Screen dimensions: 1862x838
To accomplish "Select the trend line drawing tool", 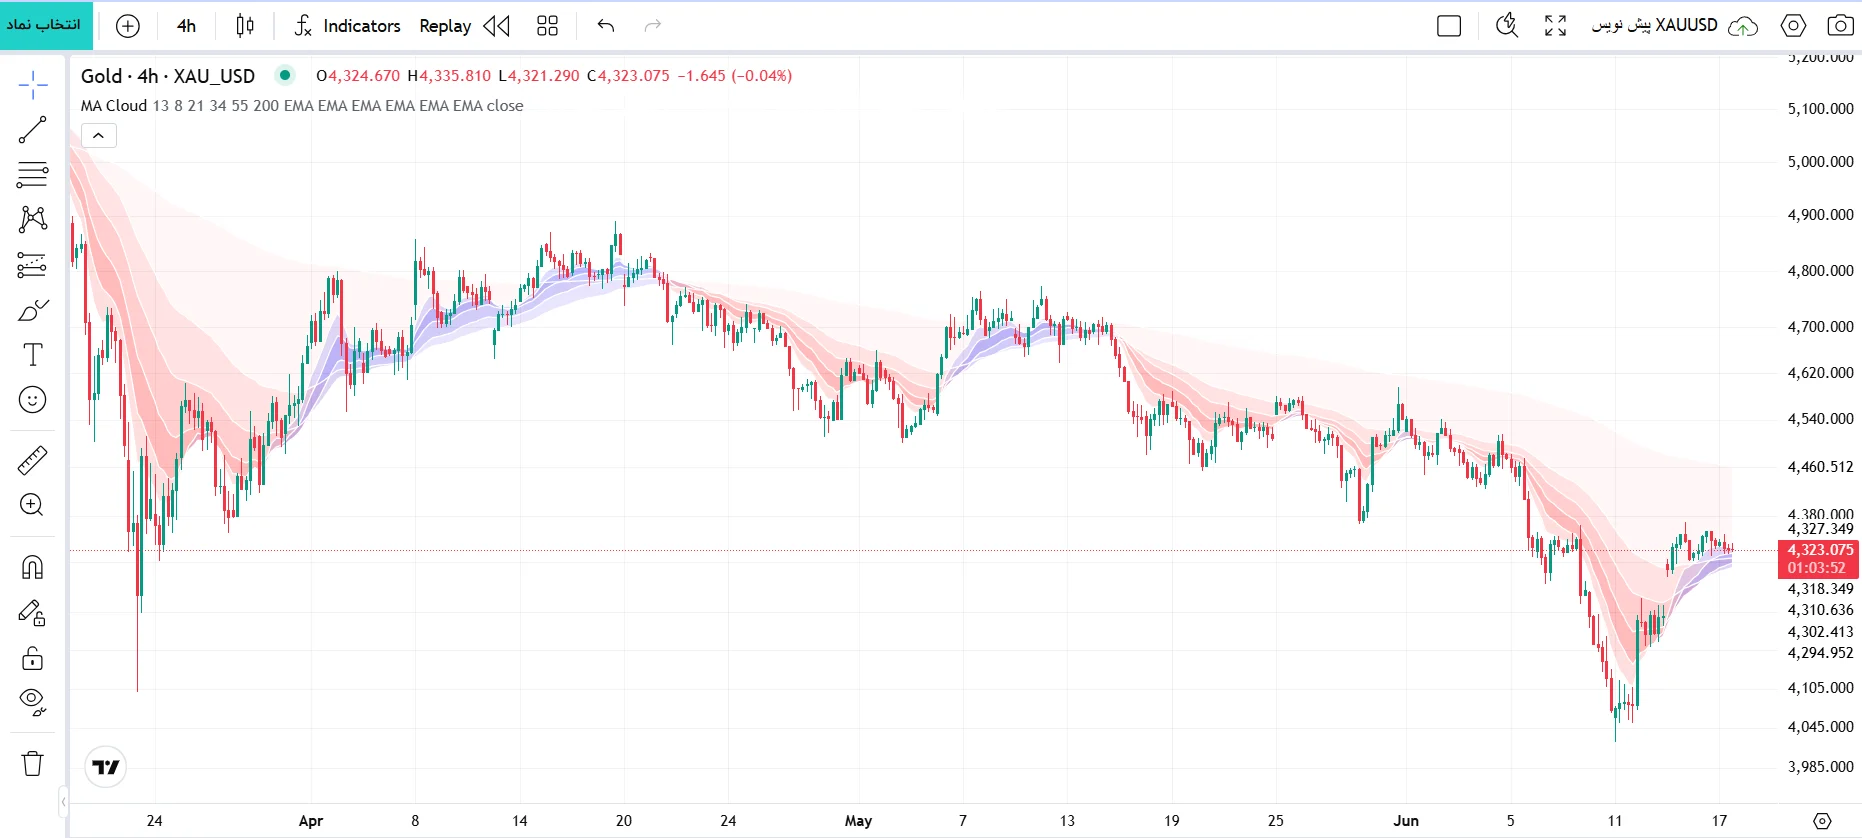I will point(32,130).
